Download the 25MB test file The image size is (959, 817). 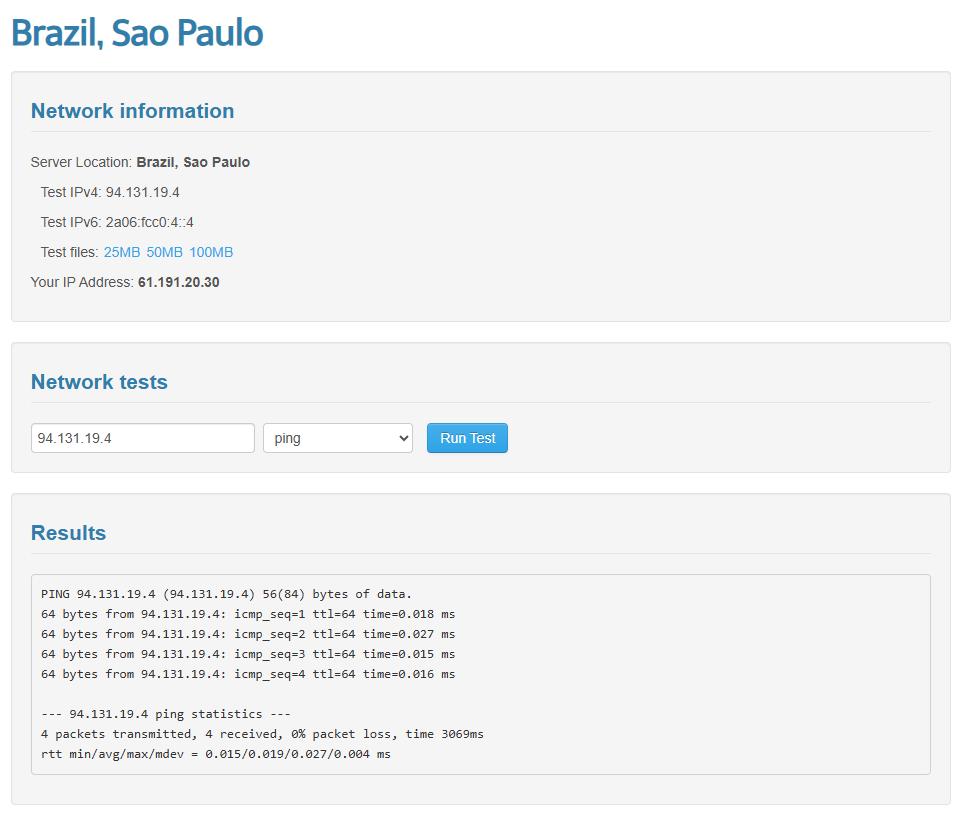coord(122,252)
